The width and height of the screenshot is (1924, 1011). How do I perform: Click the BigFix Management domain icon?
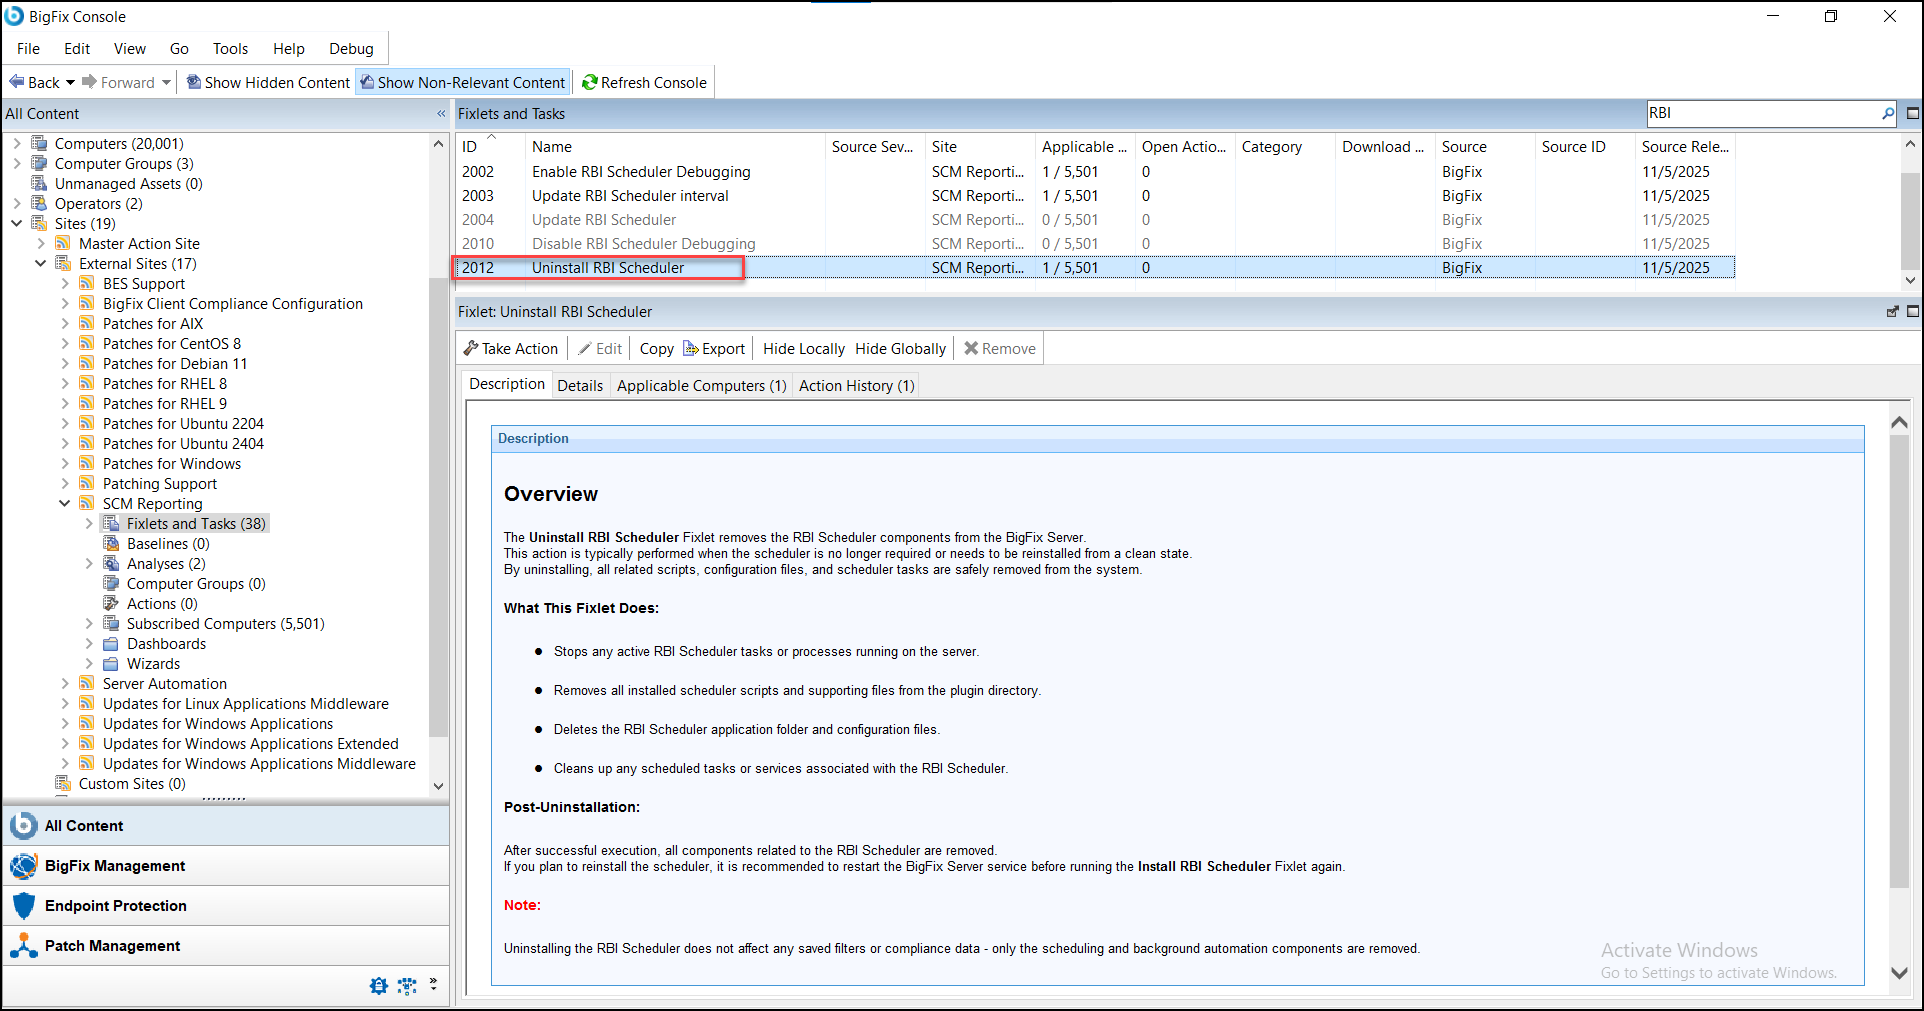pyautogui.click(x=22, y=865)
